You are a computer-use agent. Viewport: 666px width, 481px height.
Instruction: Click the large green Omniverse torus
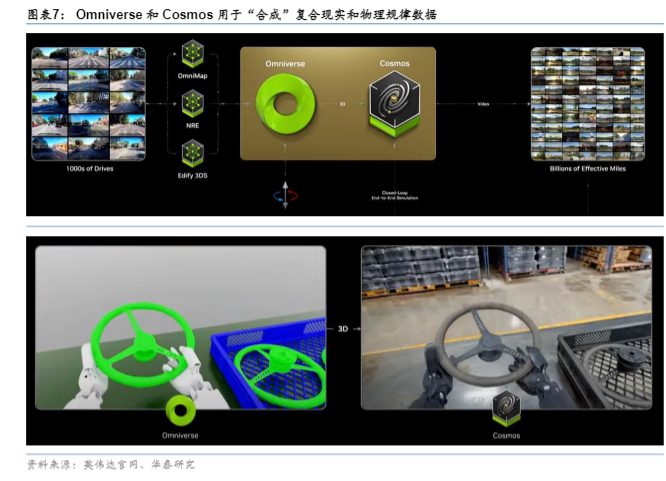[286, 104]
